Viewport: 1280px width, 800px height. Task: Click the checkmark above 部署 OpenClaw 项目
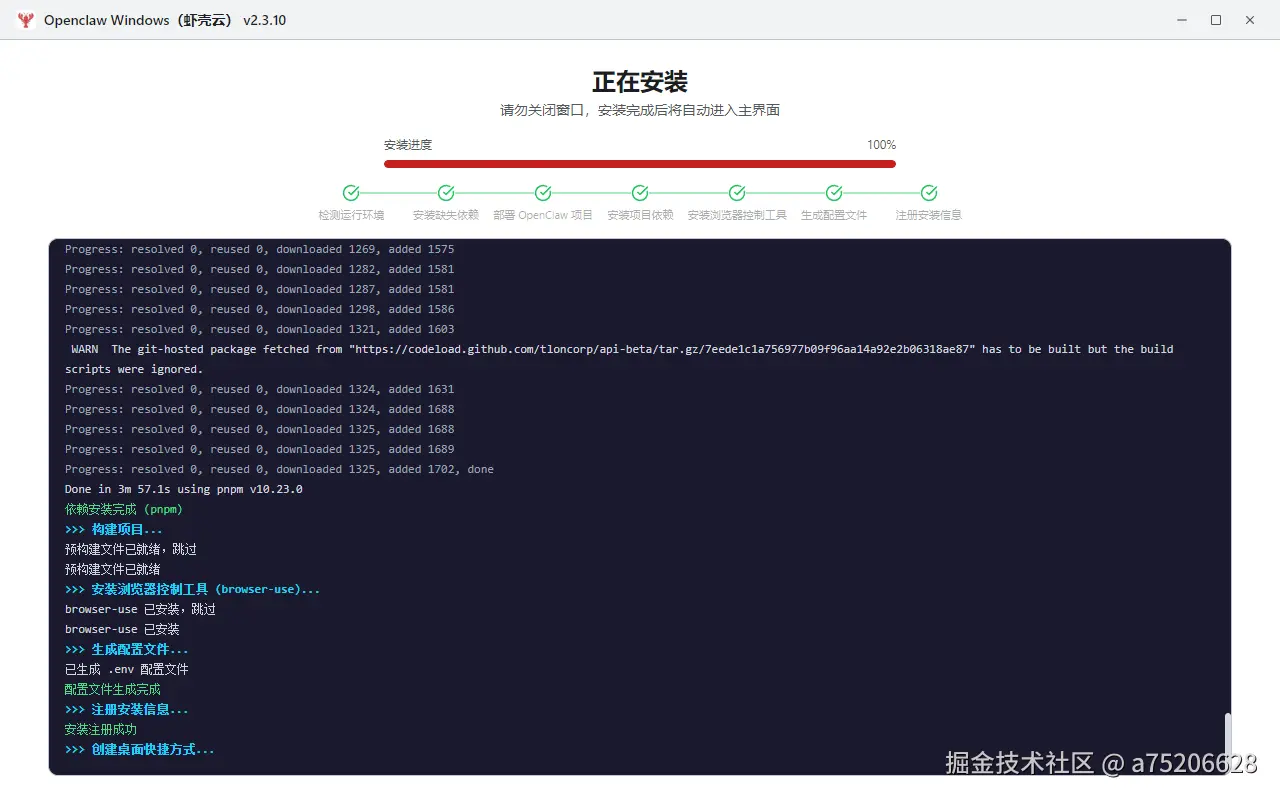point(543,193)
